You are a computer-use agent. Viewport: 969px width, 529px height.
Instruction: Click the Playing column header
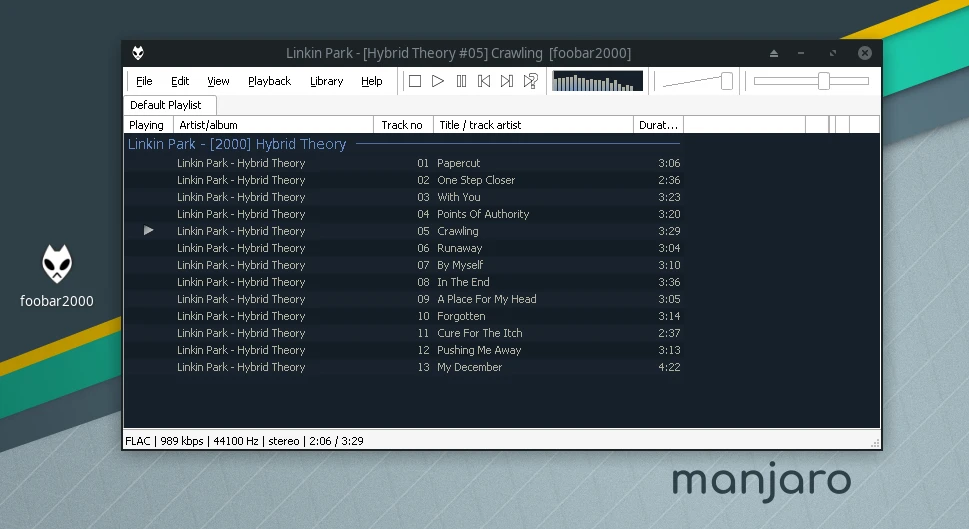[148, 125]
